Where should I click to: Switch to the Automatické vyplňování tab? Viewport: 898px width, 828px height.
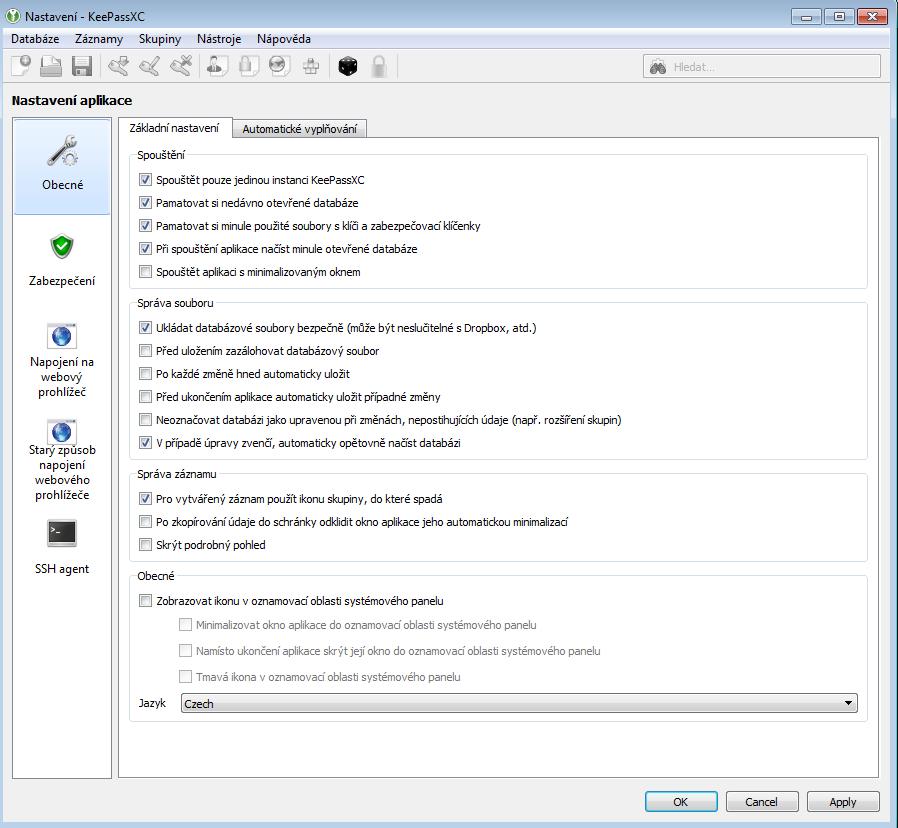300,129
